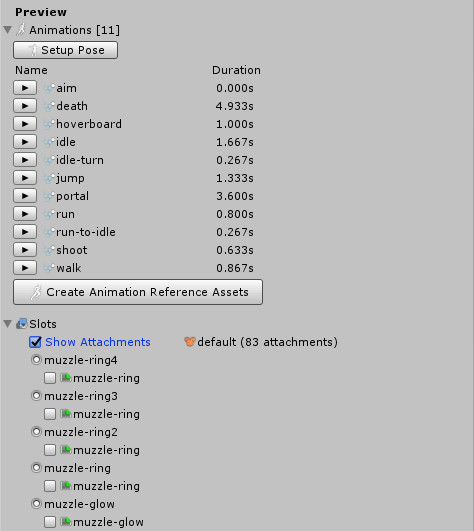474x531 pixels.
Task: Play the death animation preview
Action: click(25, 106)
